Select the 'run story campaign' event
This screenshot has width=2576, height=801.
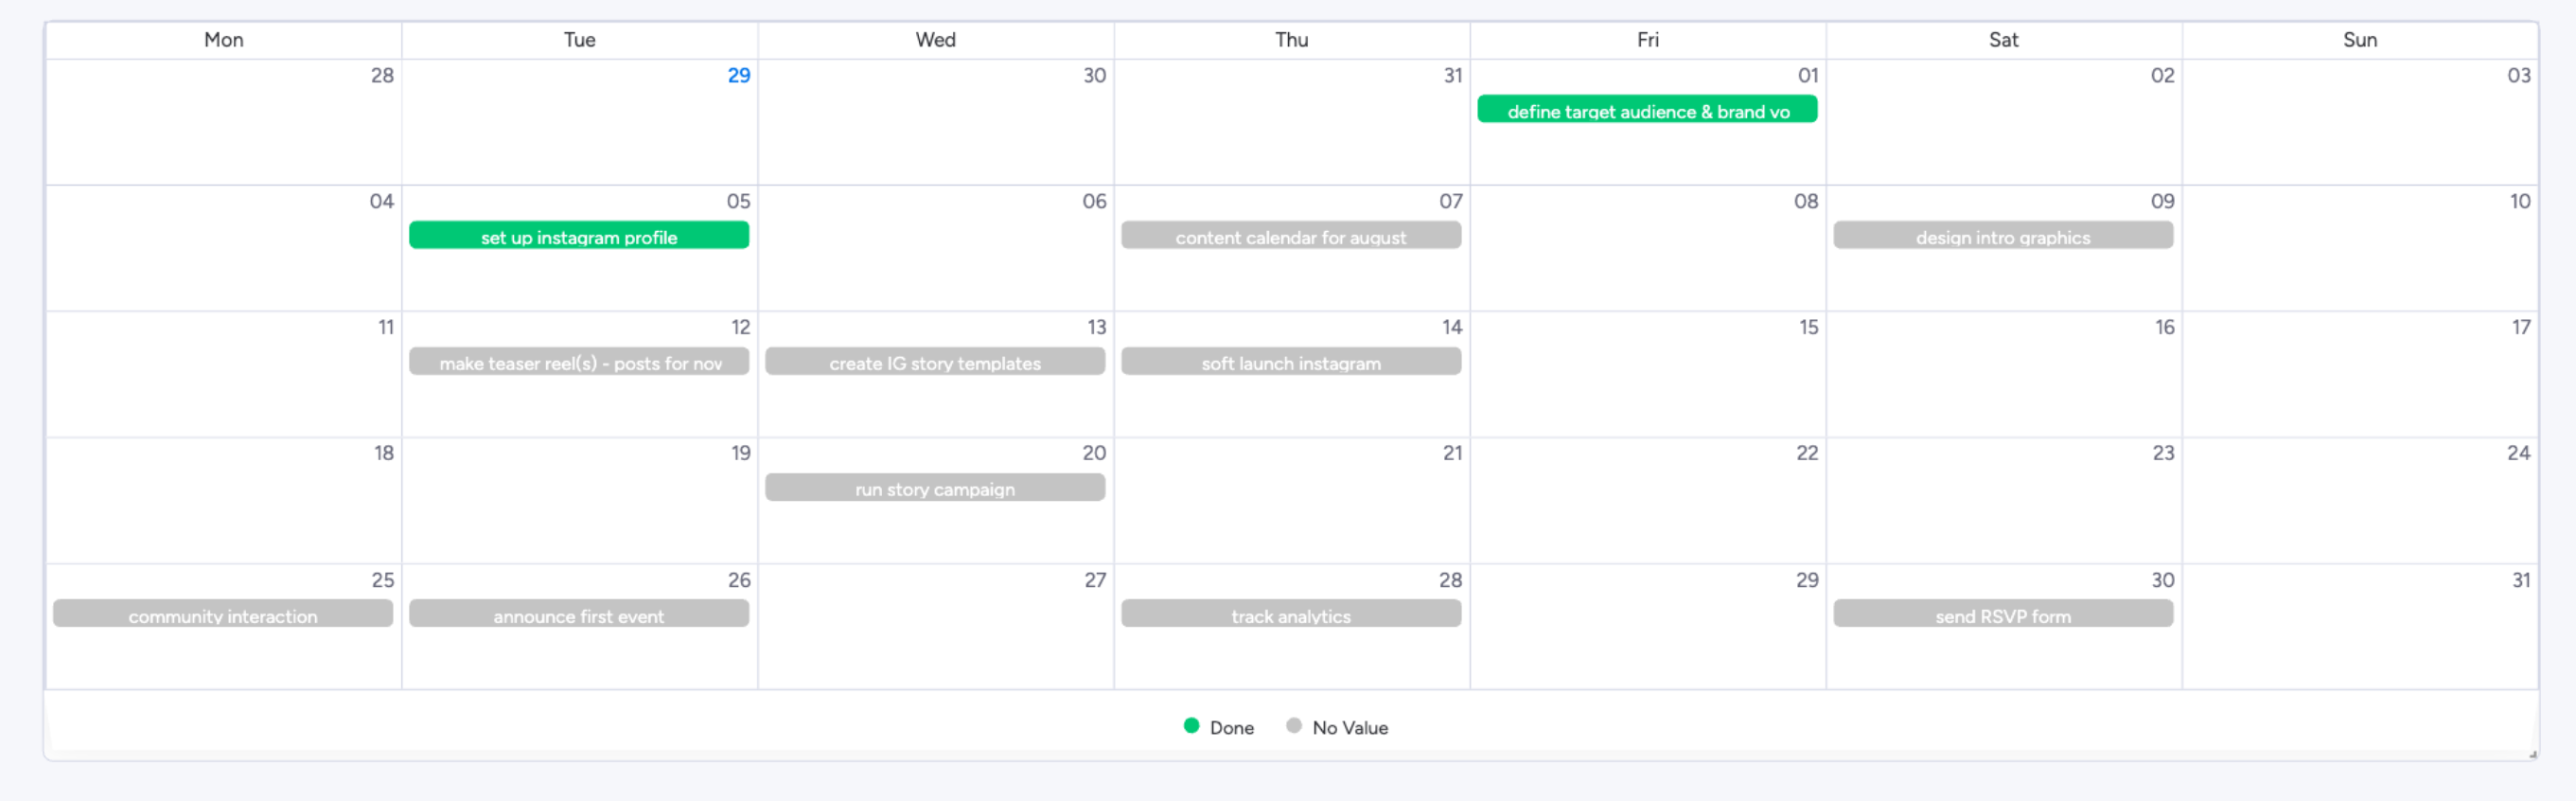934,488
